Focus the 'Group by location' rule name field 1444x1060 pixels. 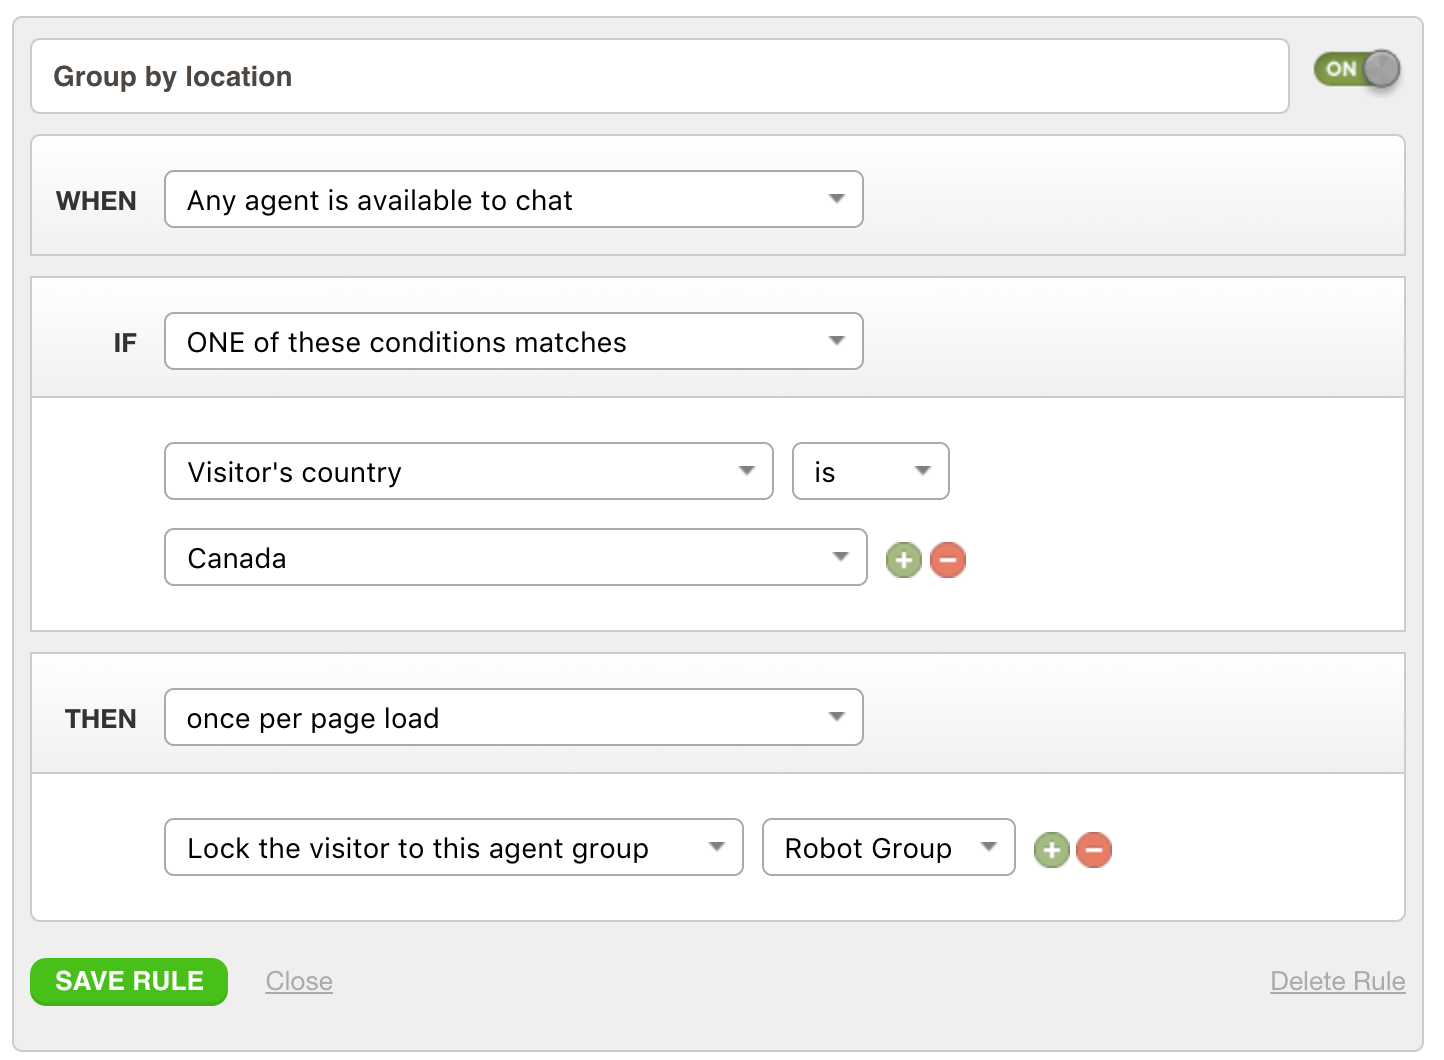660,77
